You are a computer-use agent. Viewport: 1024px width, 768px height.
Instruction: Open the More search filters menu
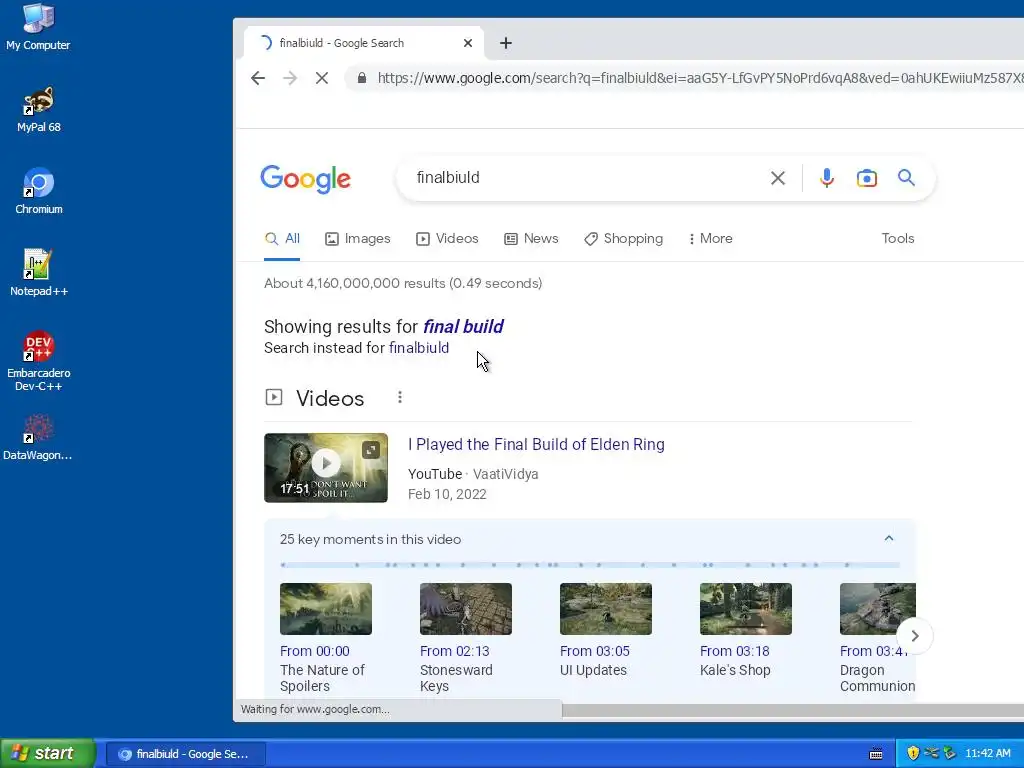coord(711,238)
